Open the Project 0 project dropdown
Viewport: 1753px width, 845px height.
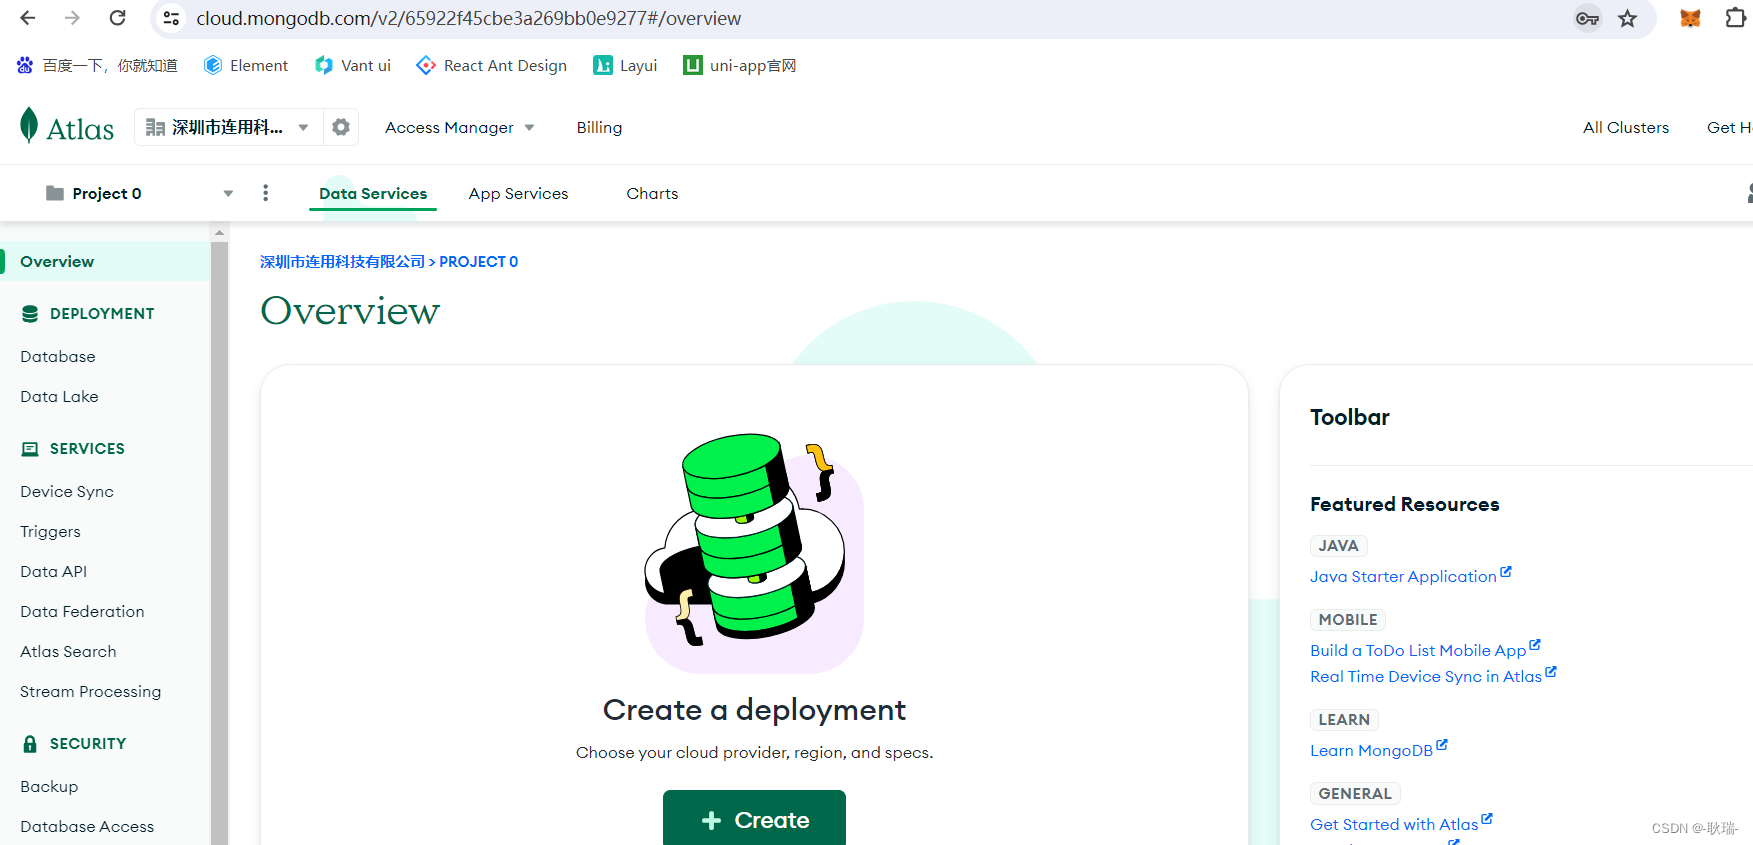click(x=139, y=193)
